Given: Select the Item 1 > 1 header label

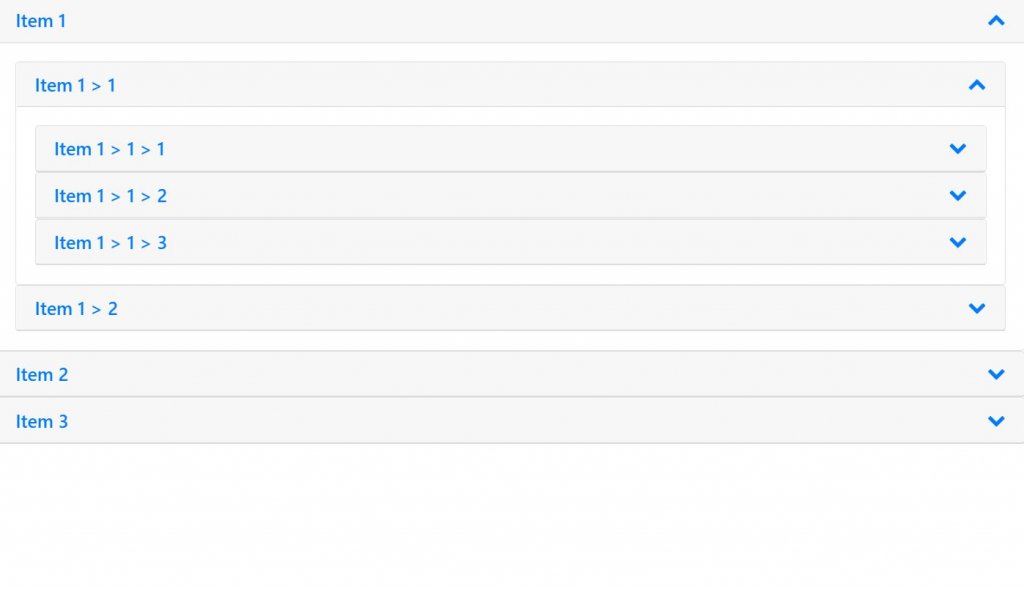Looking at the screenshot, I should click(x=76, y=85).
